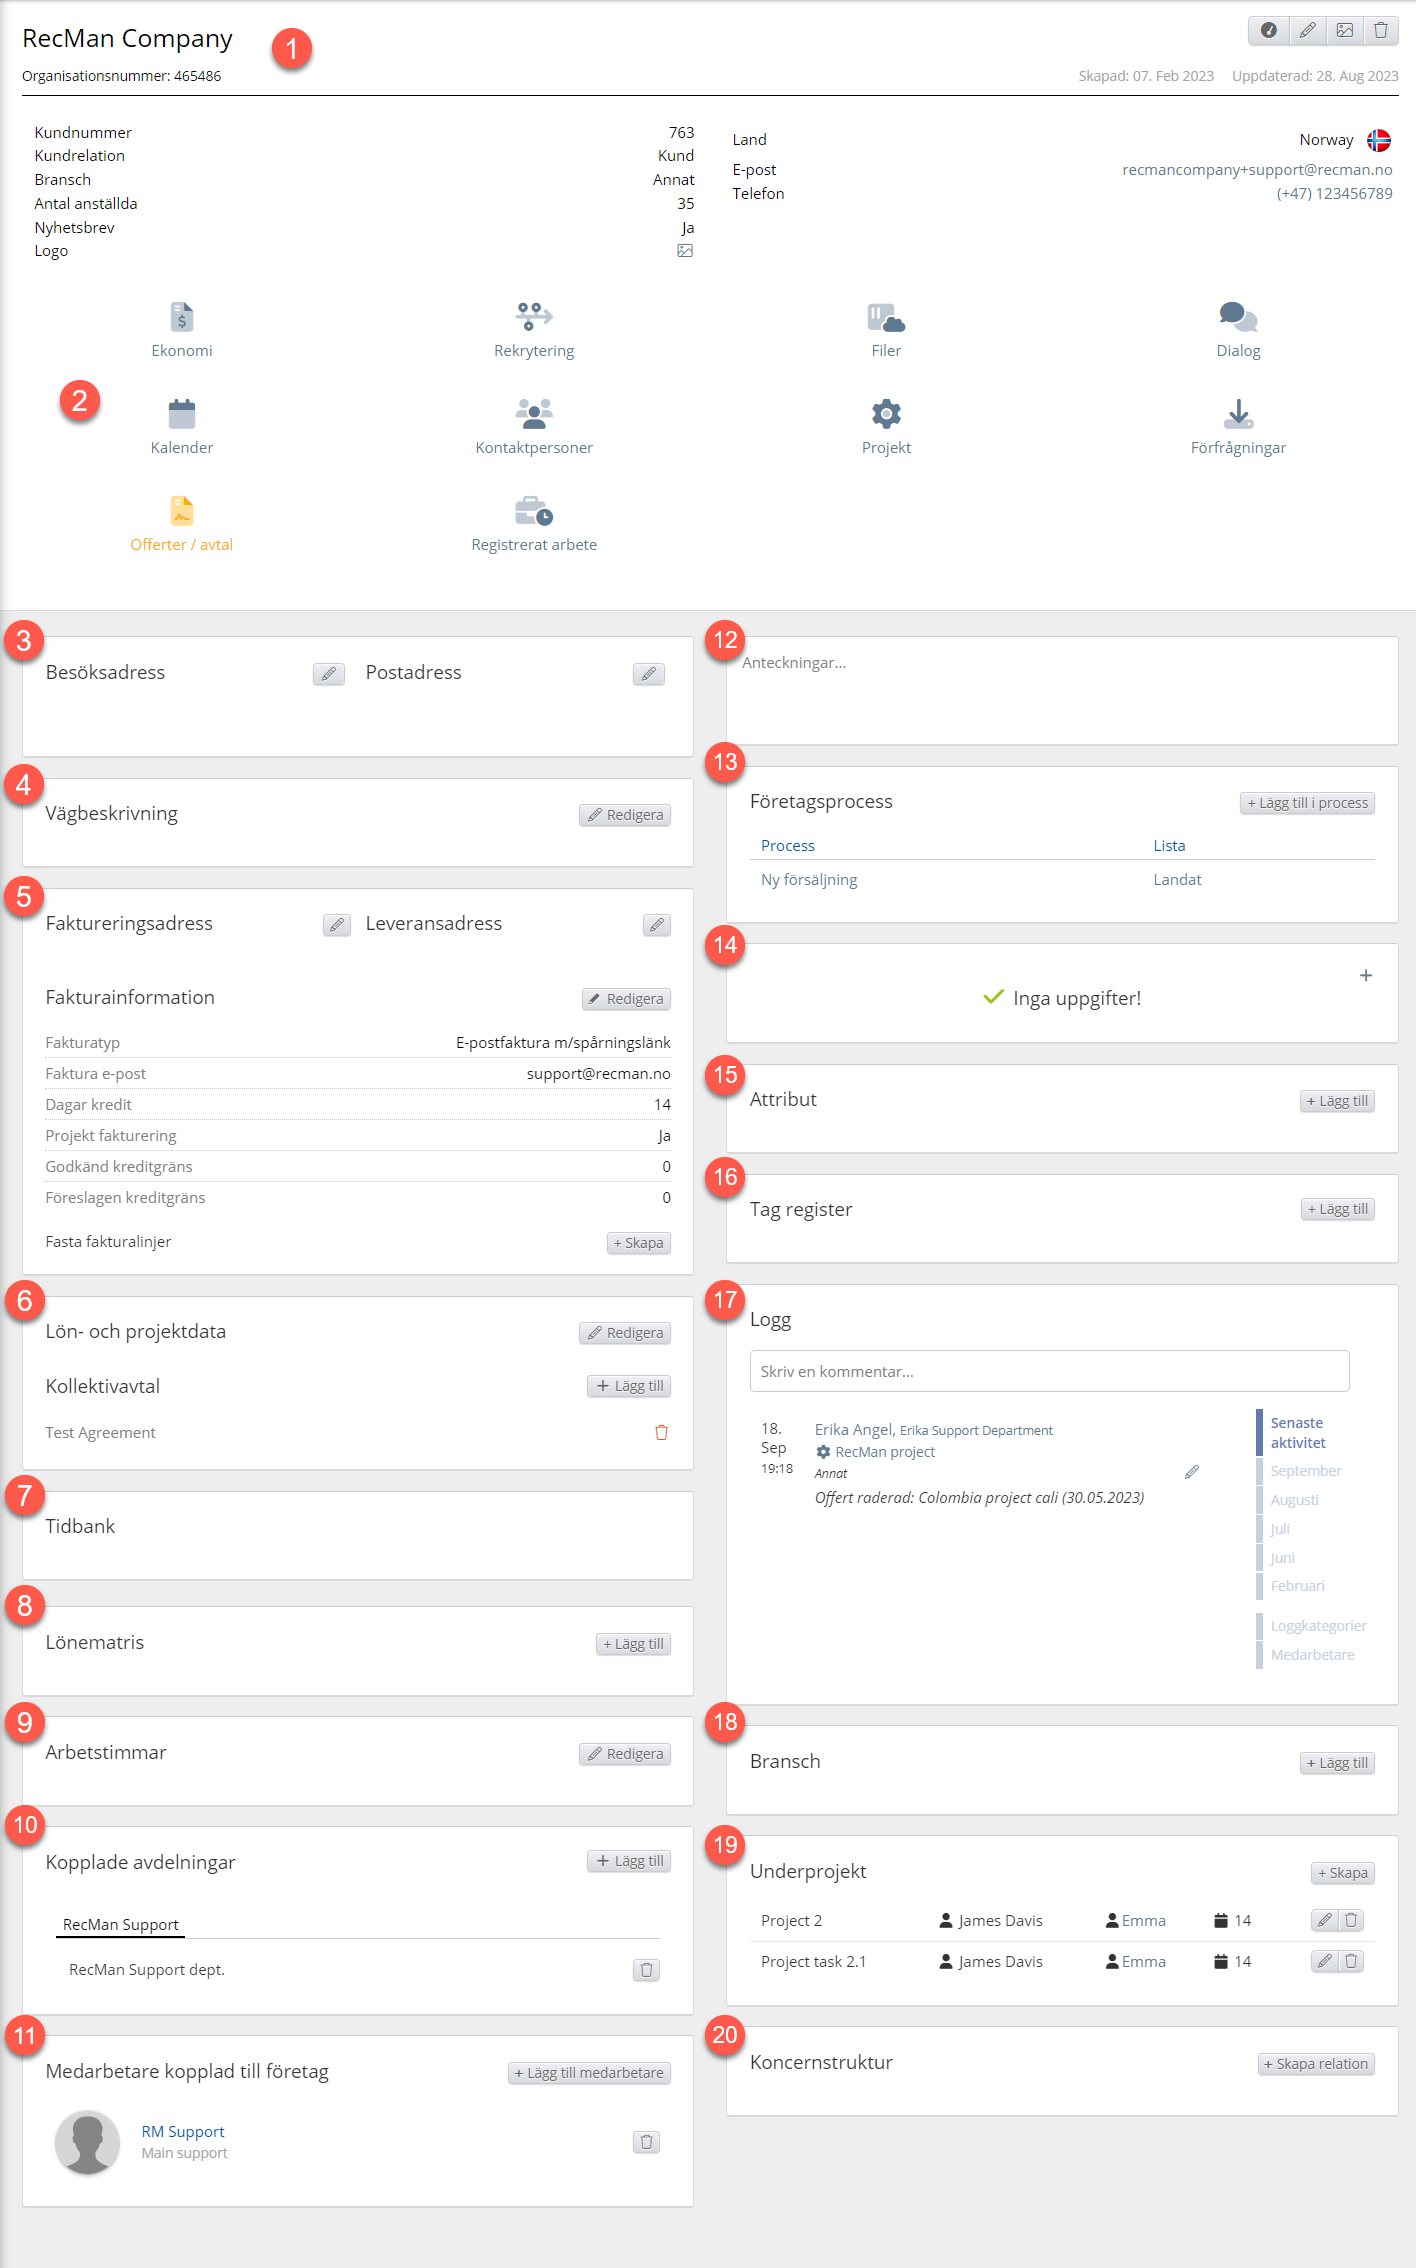Select the RecMan Support department tab
Viewport: 1416px width, 2268px height.
(x=120, y=1924)
